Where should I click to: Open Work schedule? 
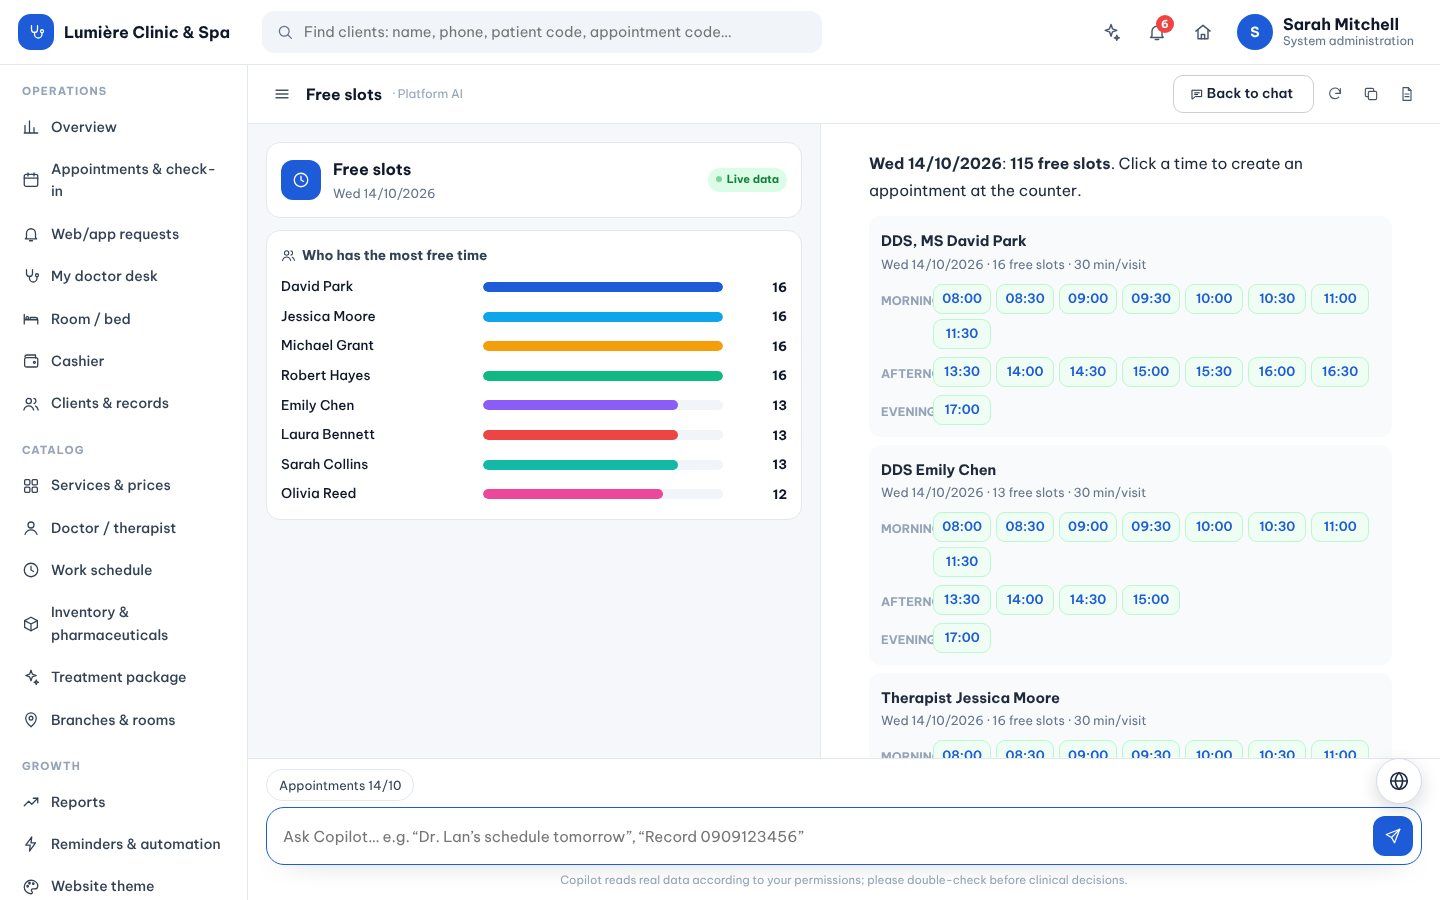point(124,570)
